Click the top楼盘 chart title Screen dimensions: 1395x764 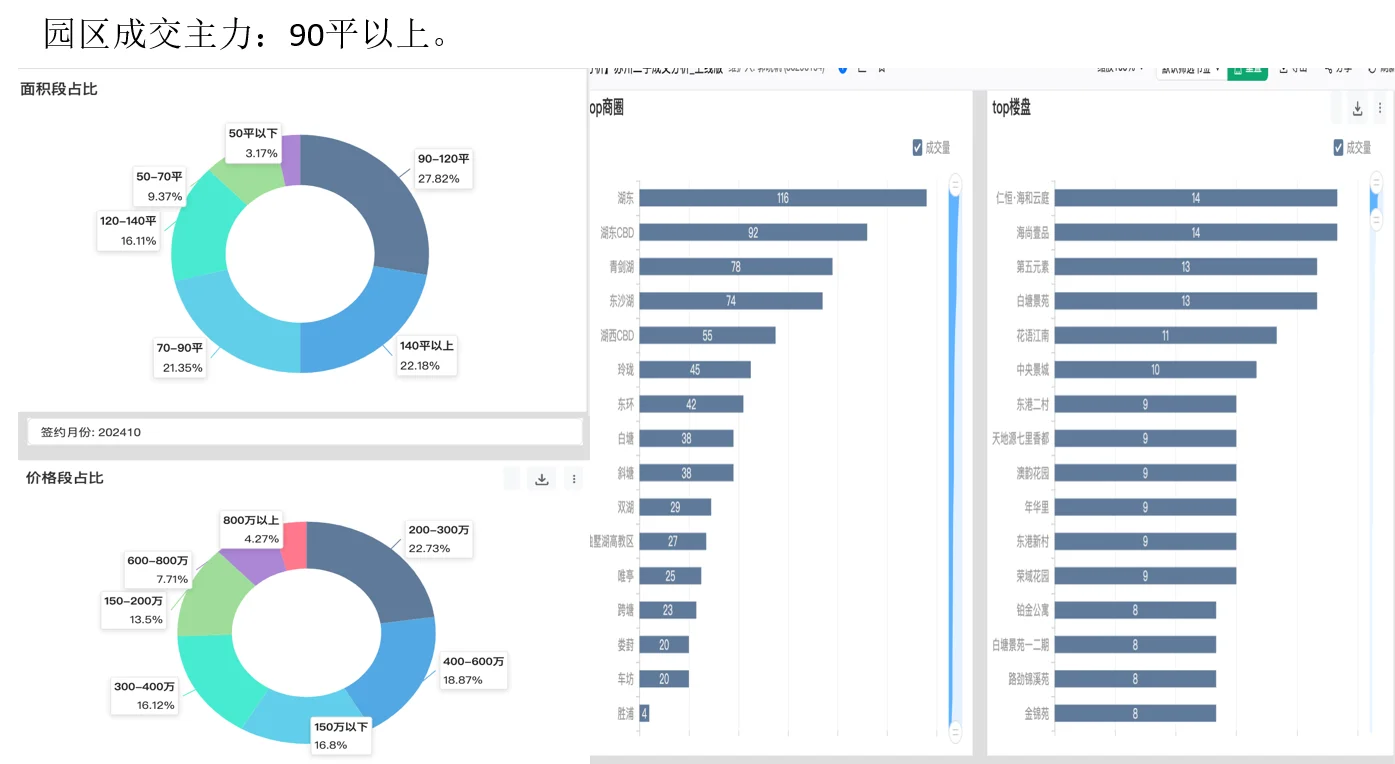coord(1012,108)
